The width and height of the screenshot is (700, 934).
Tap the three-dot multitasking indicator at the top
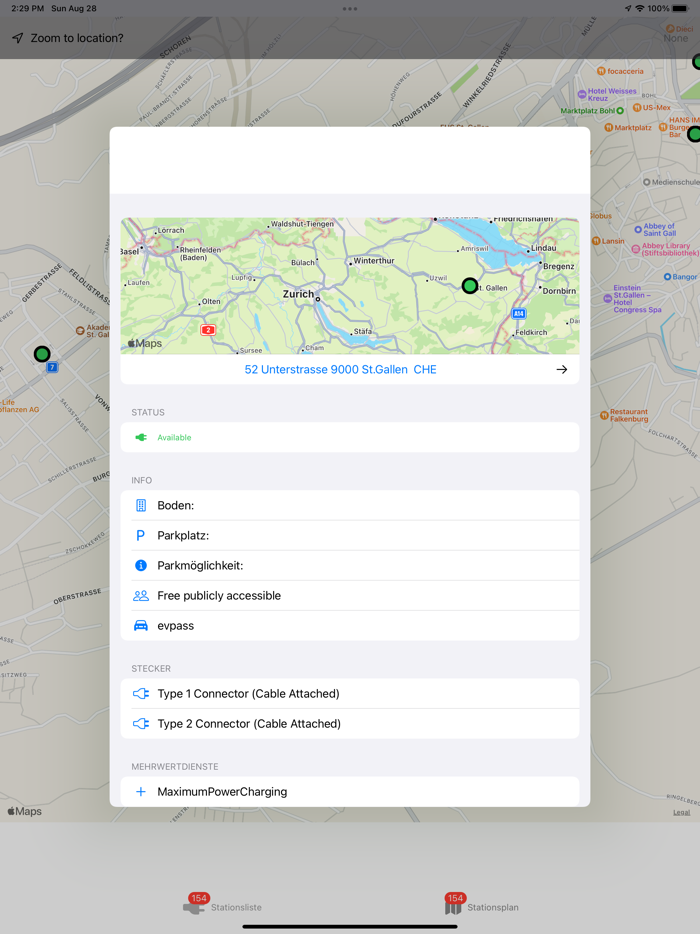pyautogui.click(x=350, y=9)
